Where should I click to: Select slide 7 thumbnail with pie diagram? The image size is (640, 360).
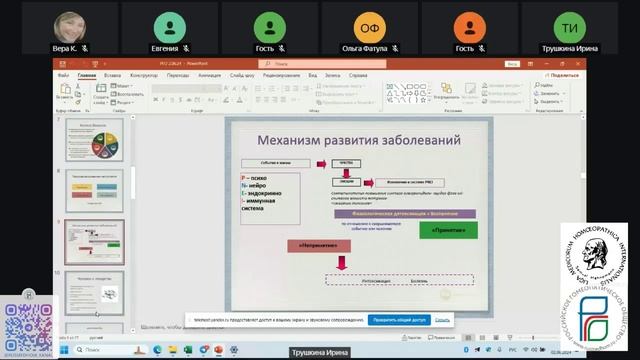[x=94, y=140]
